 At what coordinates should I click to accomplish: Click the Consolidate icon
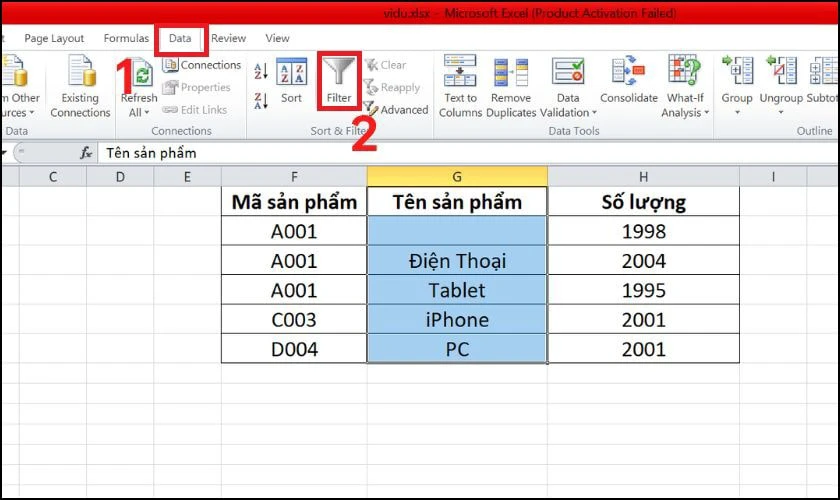point(628,71)
